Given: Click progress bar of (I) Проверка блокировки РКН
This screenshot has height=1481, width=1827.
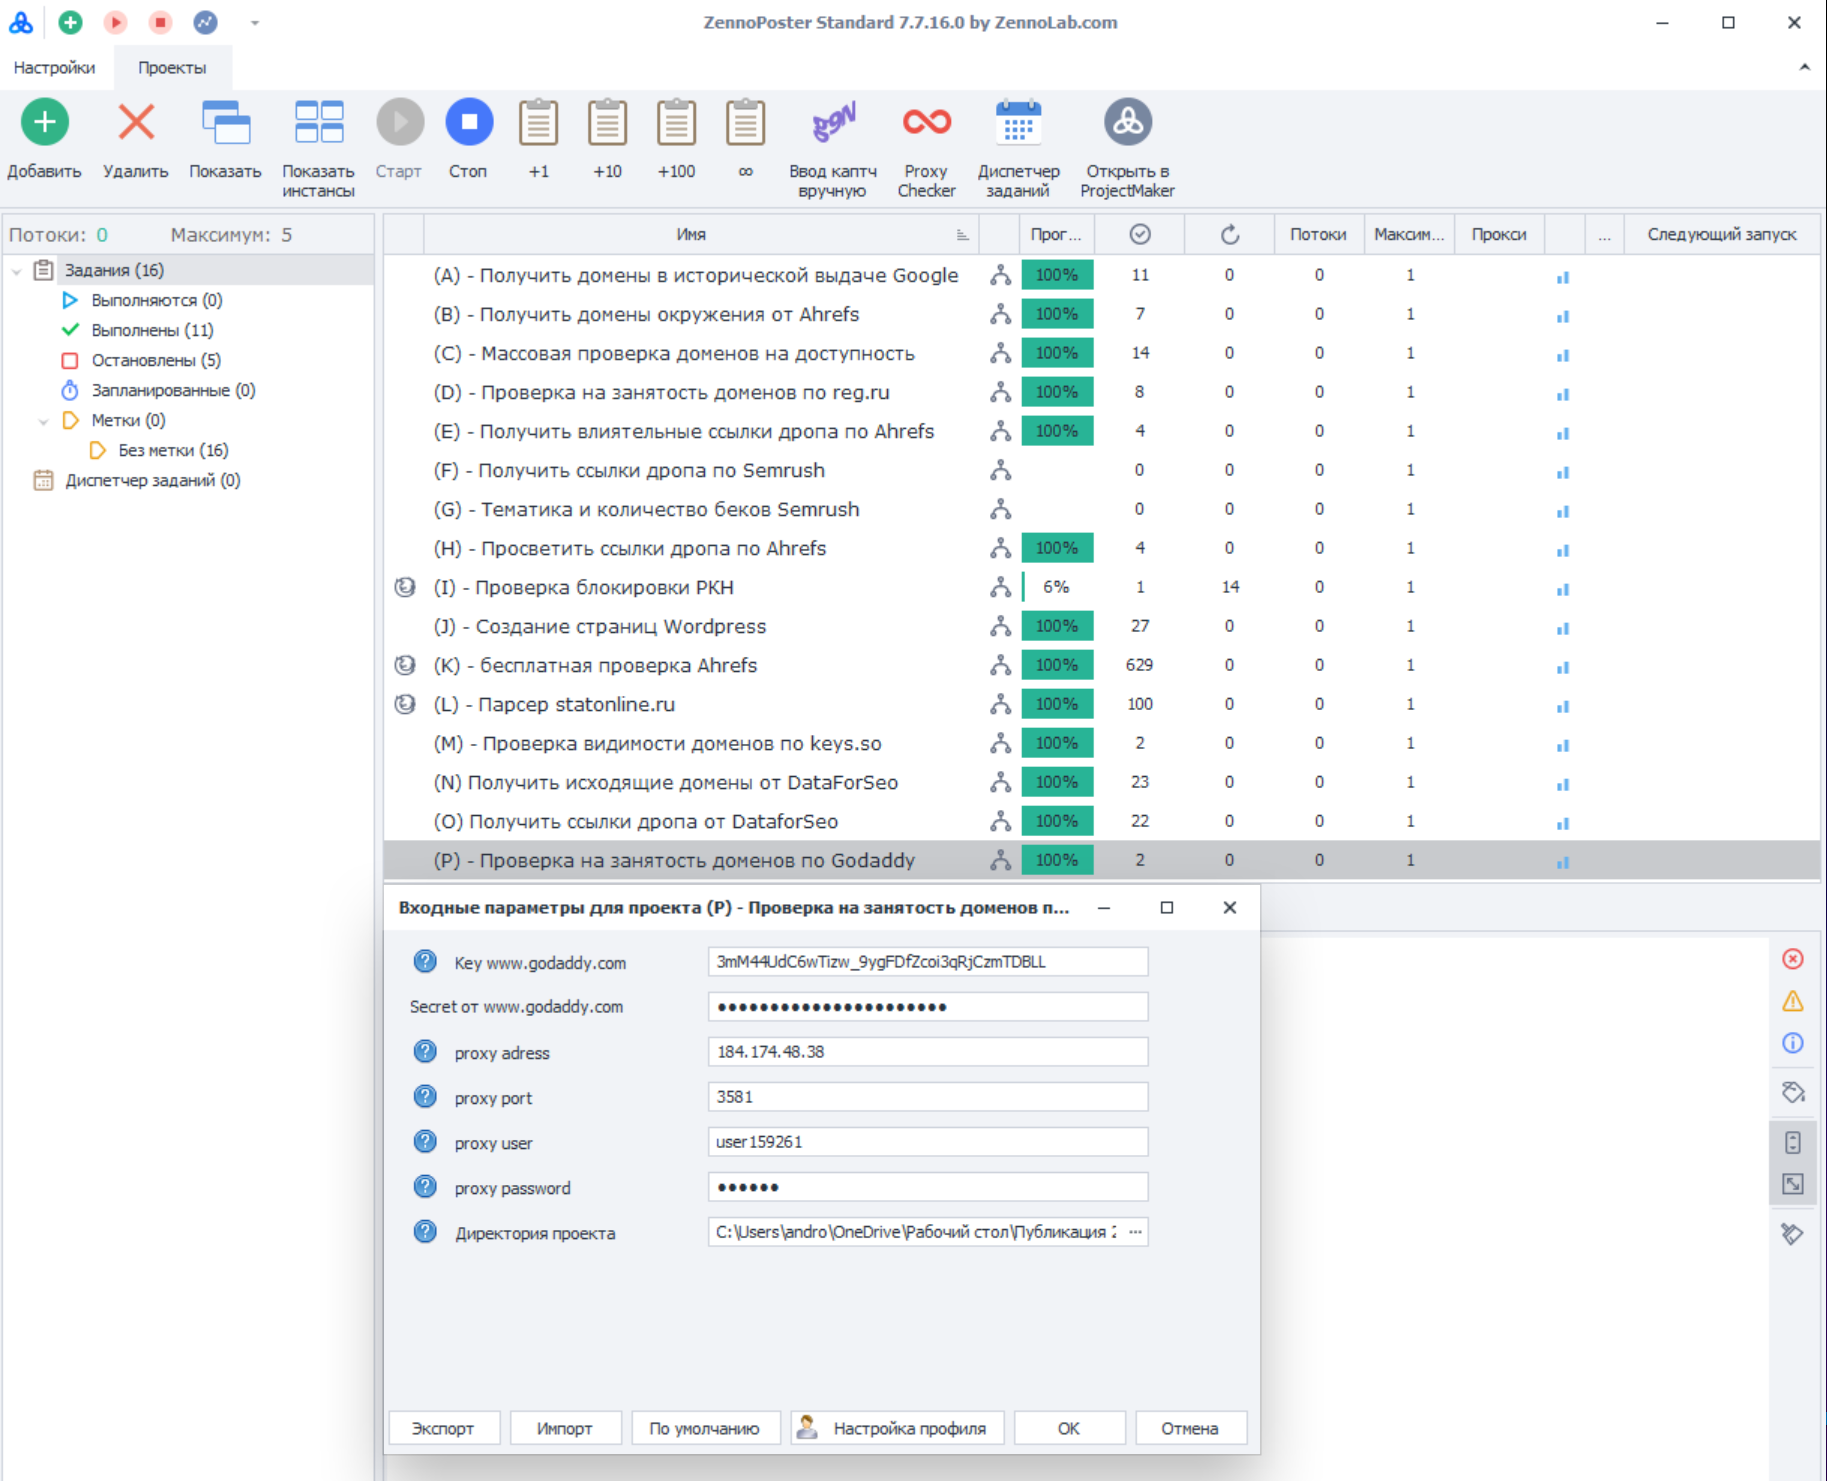Looking at the screenshot, I should 1057,587.
